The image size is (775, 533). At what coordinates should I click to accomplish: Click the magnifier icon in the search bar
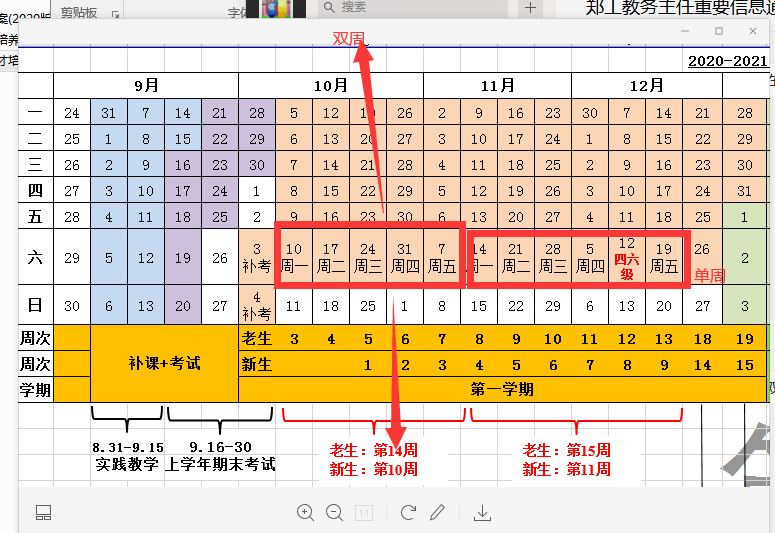click(328, 7)
